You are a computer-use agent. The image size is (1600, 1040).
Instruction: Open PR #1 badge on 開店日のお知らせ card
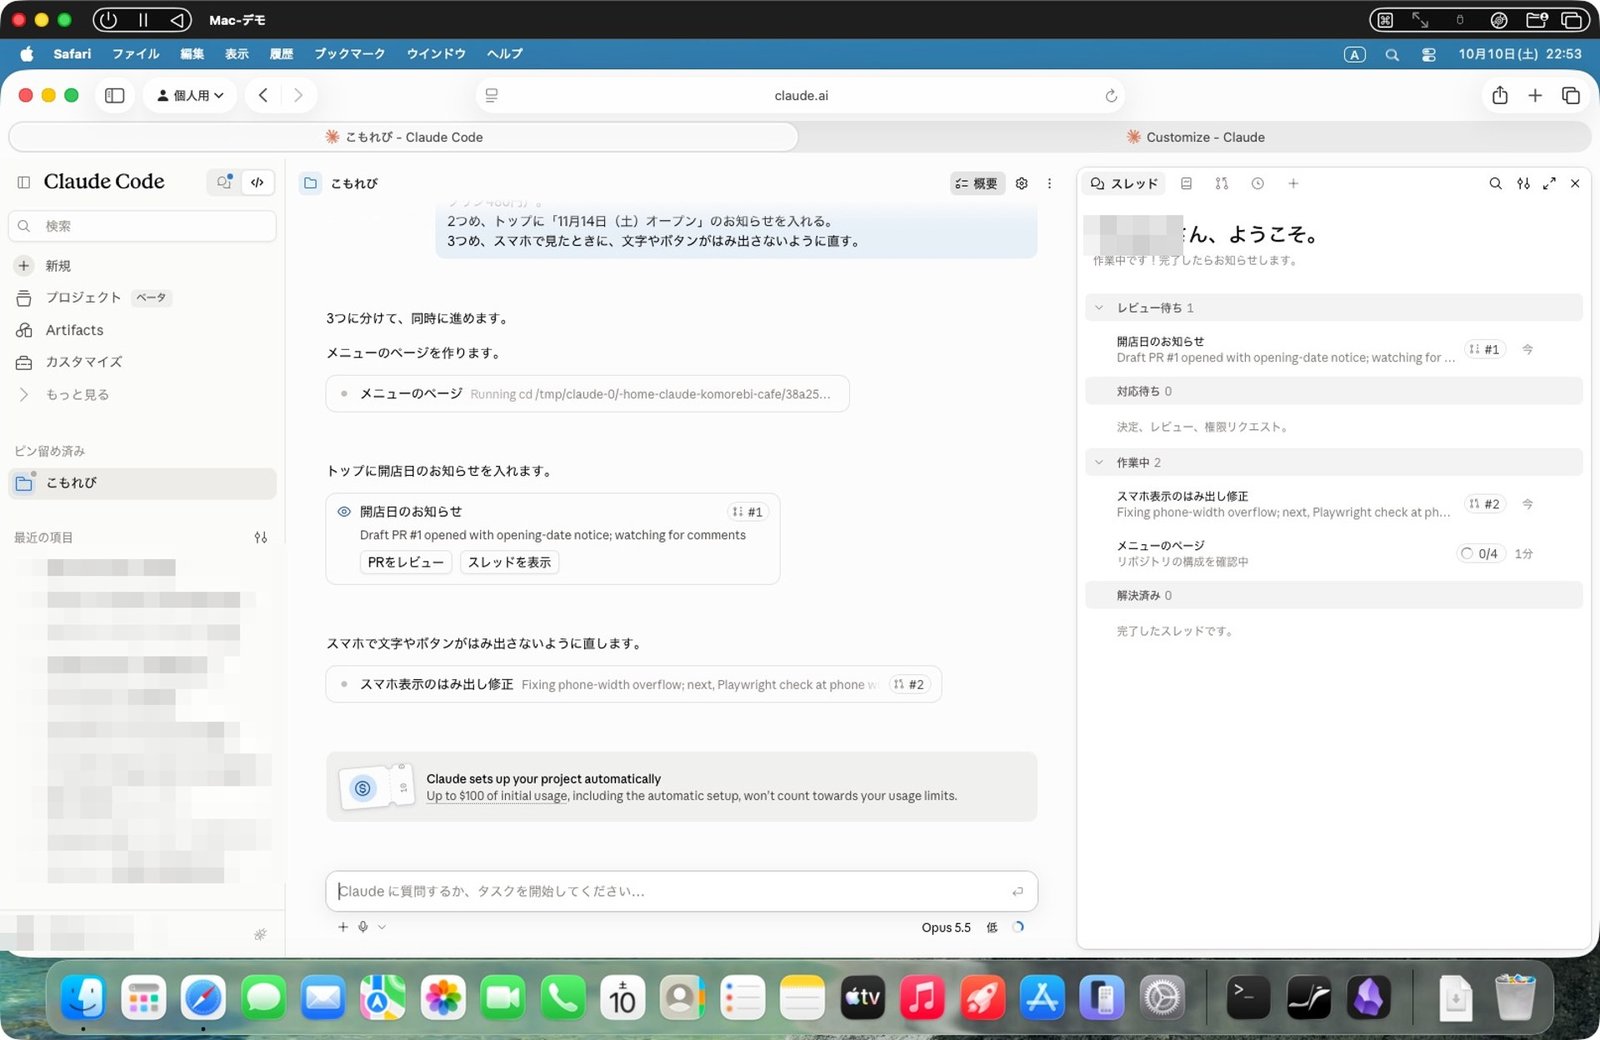748,512
